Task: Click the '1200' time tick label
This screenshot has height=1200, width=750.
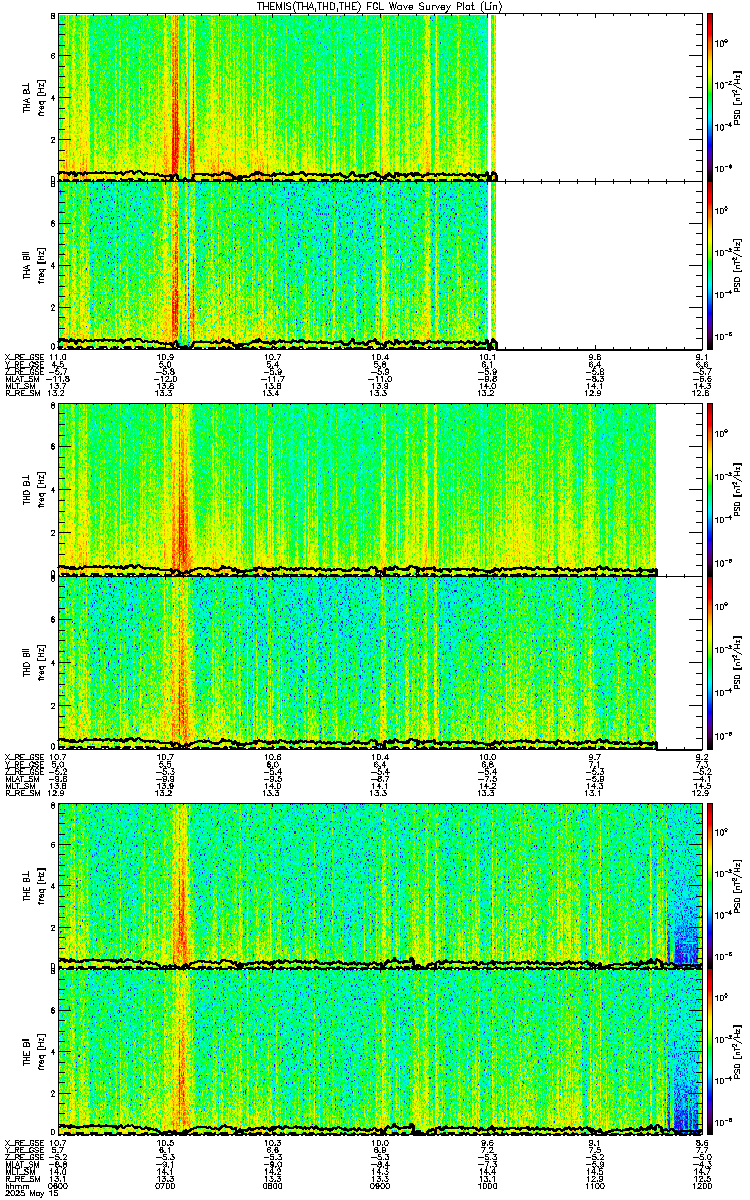Action: [x=701, y=1187]
